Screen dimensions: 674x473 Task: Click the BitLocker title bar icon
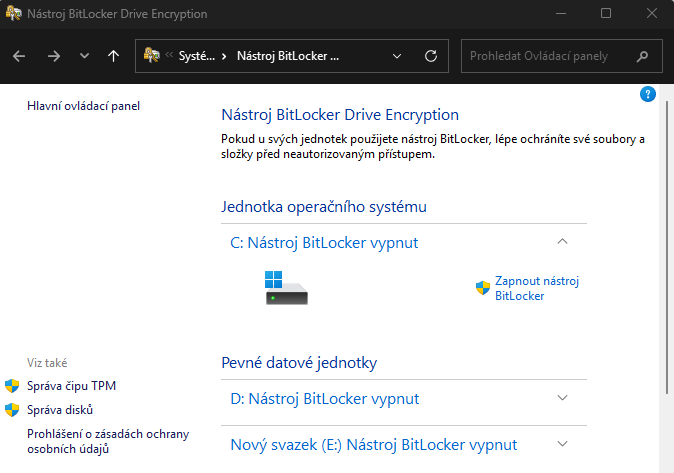click(13, 13)
